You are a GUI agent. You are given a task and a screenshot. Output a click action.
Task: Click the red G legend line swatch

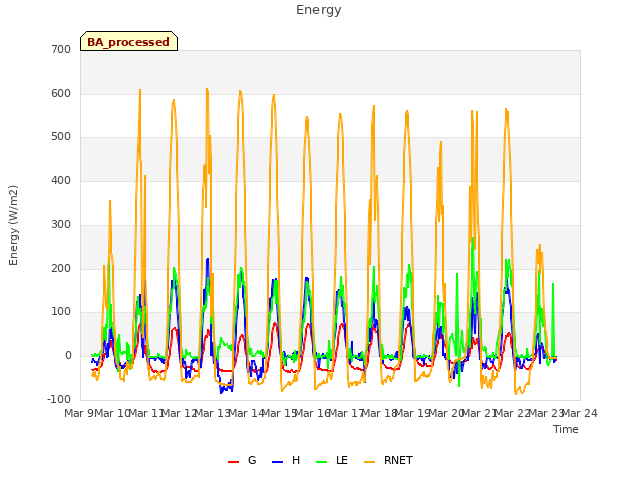[233, 462]
